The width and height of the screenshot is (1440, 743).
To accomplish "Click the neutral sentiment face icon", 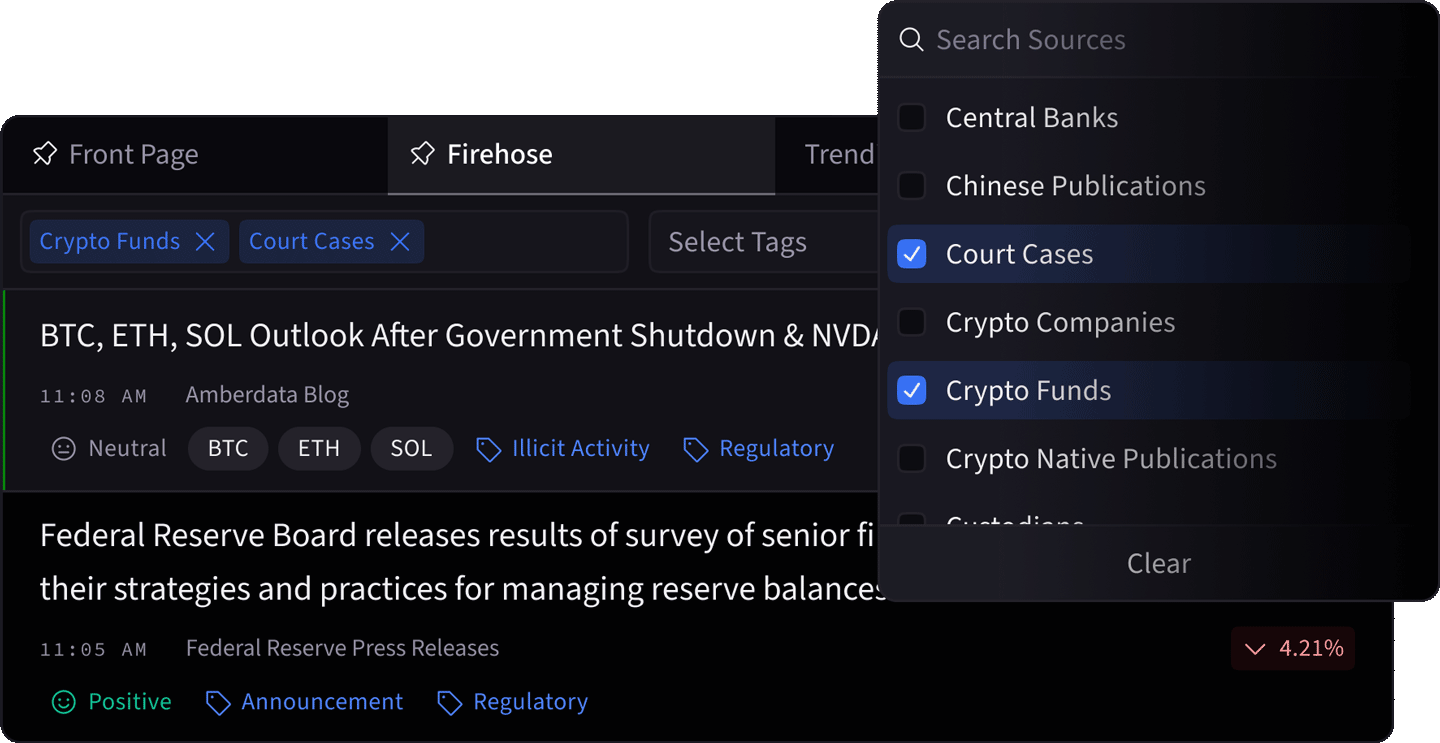I will pyautogui.click(x=62, y=448).
